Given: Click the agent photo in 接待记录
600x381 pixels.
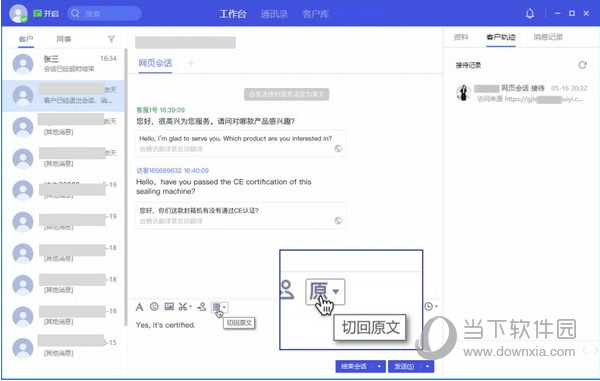Looking at the screenshot, I should (463, 93).
